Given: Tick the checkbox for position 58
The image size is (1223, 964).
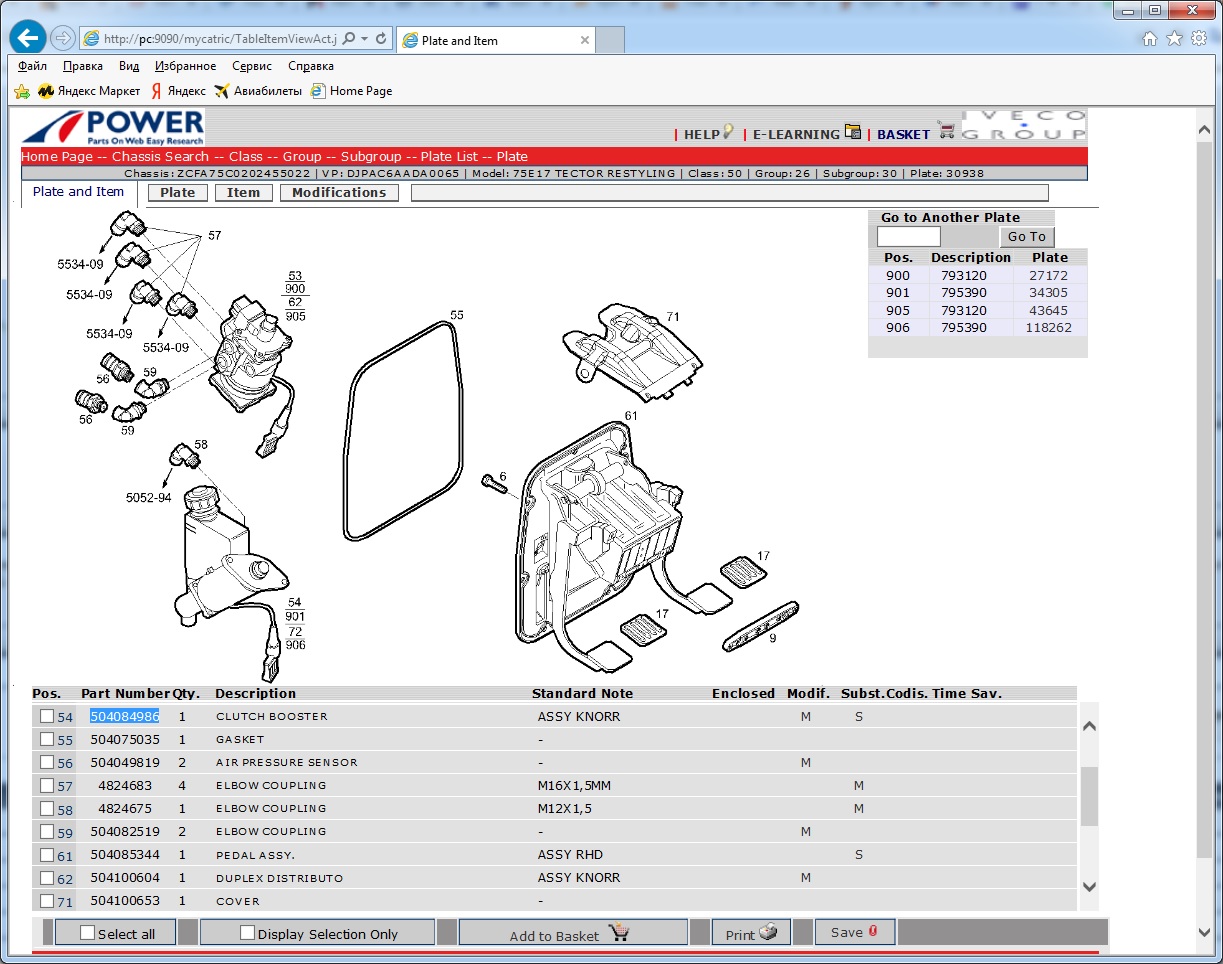Looking at the screenshot, I should [x=47, y=808].
